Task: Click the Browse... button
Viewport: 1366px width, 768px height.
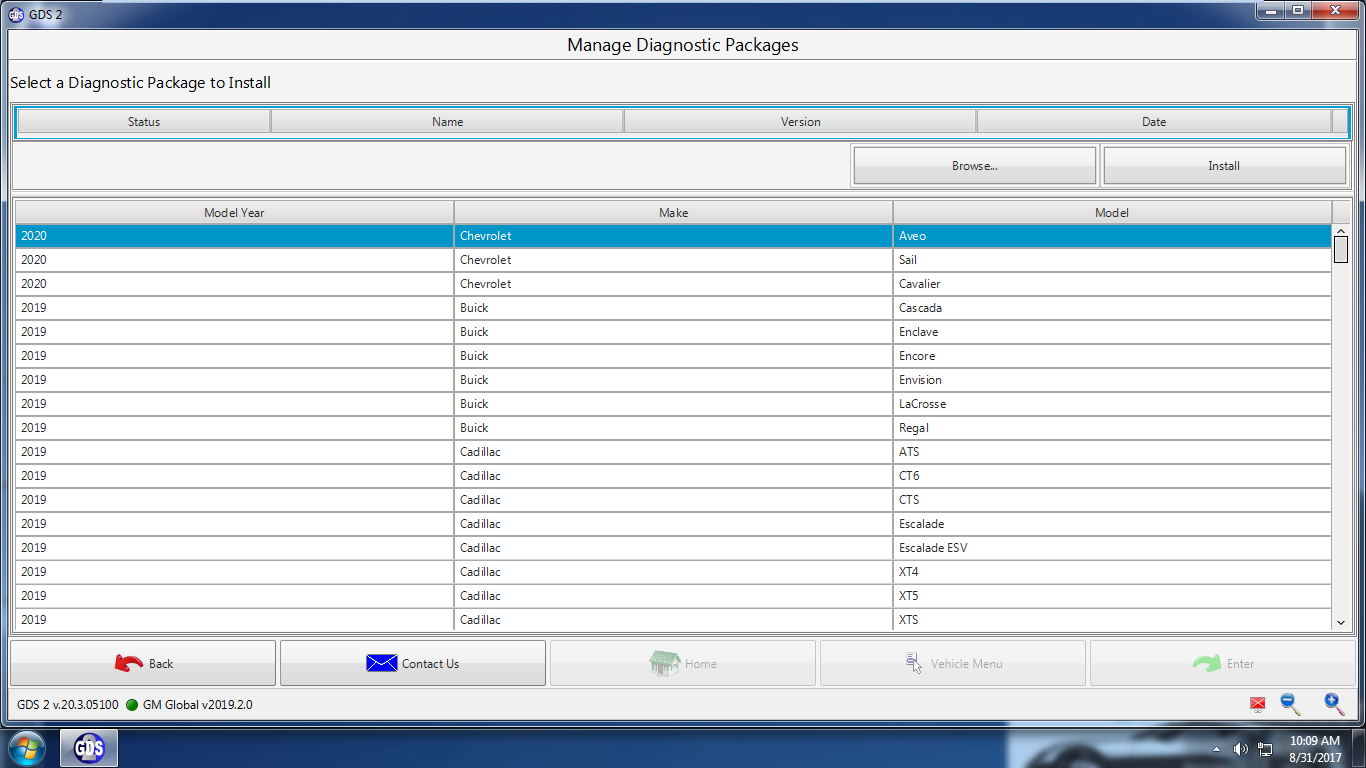Action: coord(975,166)
